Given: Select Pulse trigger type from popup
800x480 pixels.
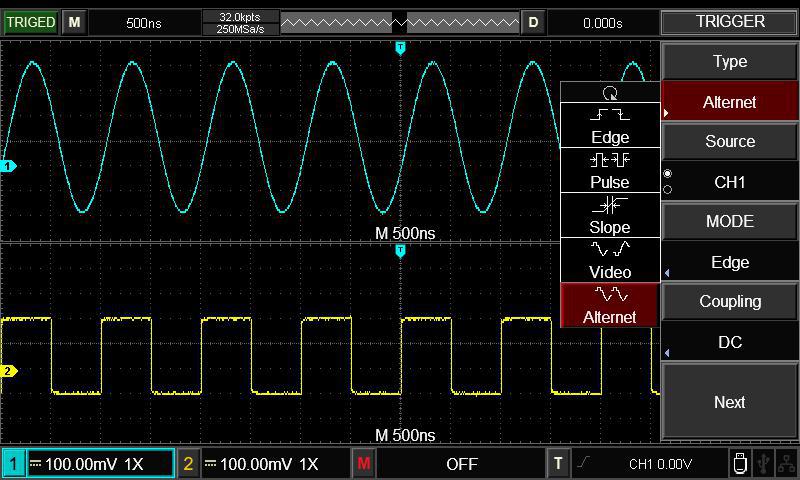Looking at the screenshot, I should 610,171.
